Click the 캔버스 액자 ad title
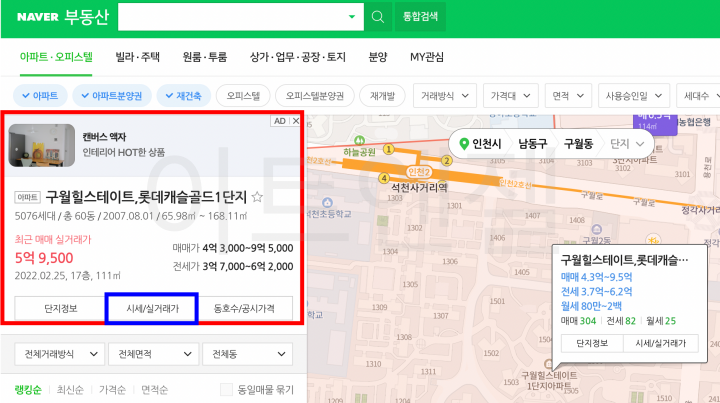The image size is (720, 403). click(104, 137)
